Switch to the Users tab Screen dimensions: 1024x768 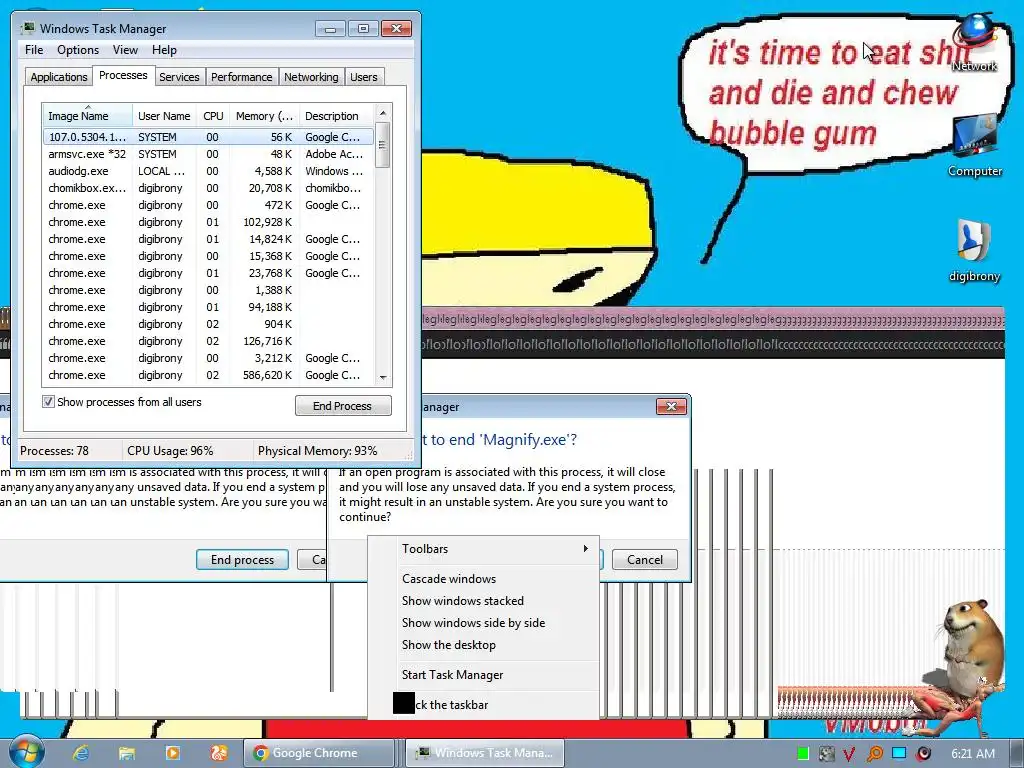click(x=363, y=77)
